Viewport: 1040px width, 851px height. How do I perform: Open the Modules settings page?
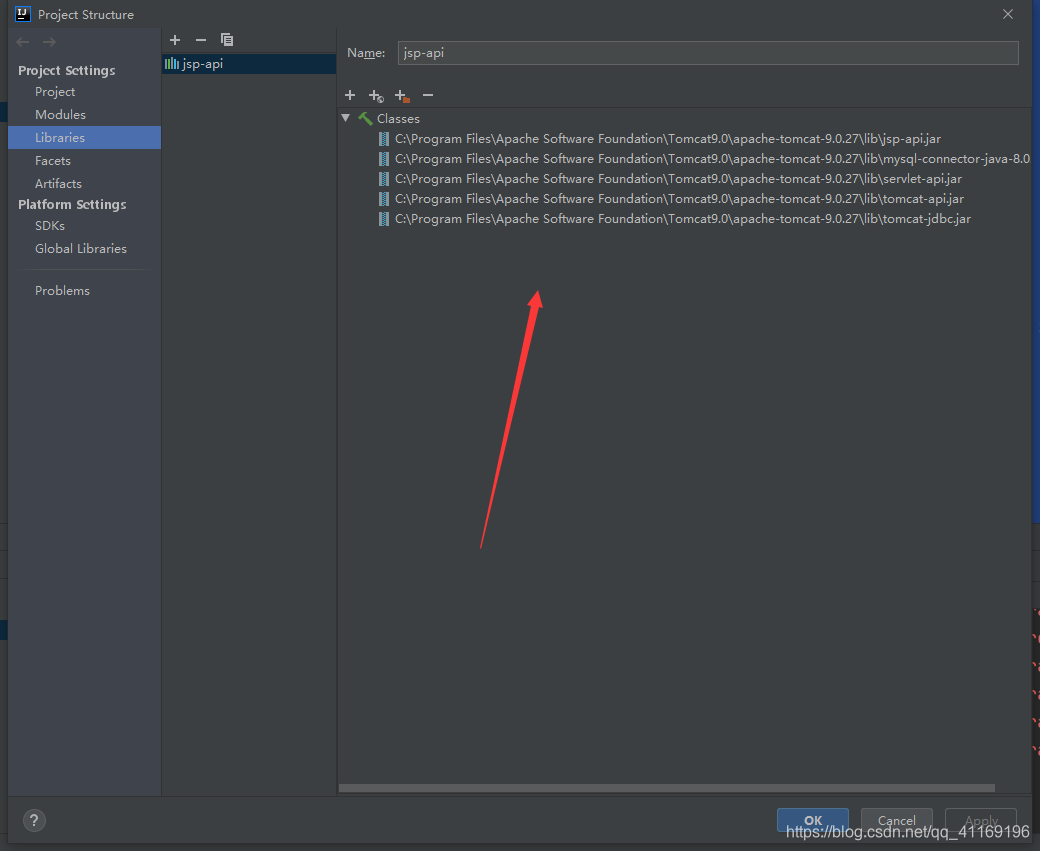[x=60, y=114]
